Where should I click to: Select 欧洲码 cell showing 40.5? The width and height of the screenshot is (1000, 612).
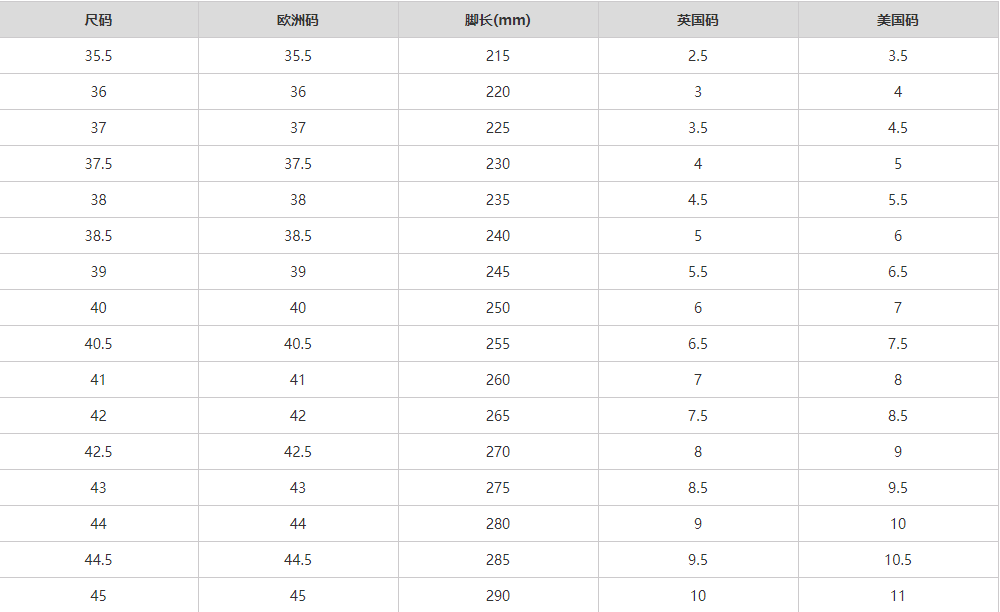click(298, 344)
